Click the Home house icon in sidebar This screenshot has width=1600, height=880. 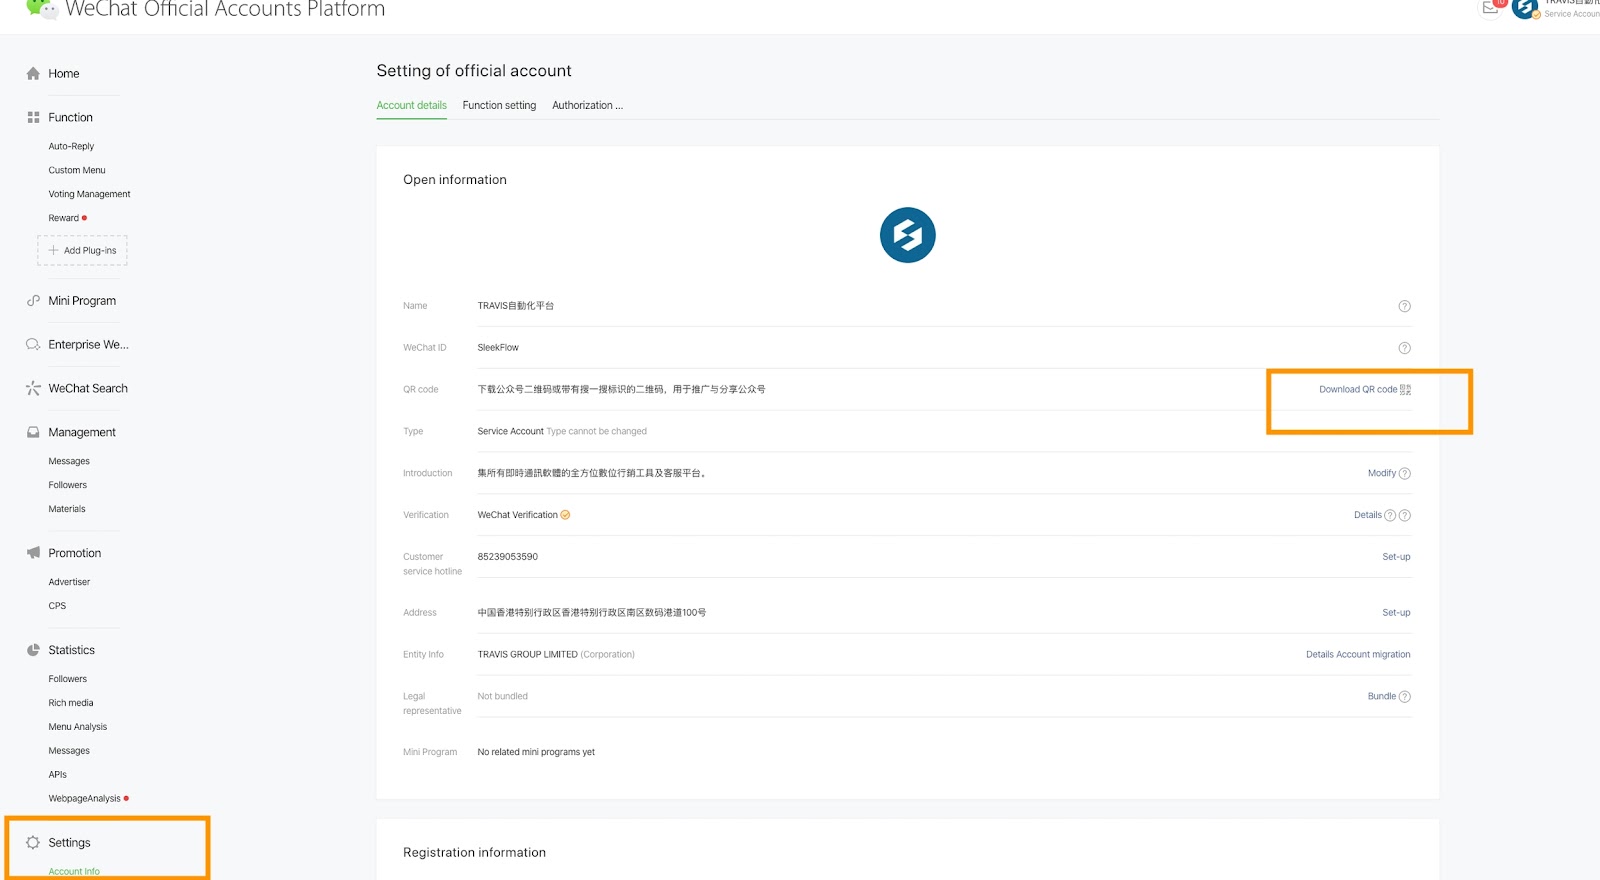click(33, 73)
